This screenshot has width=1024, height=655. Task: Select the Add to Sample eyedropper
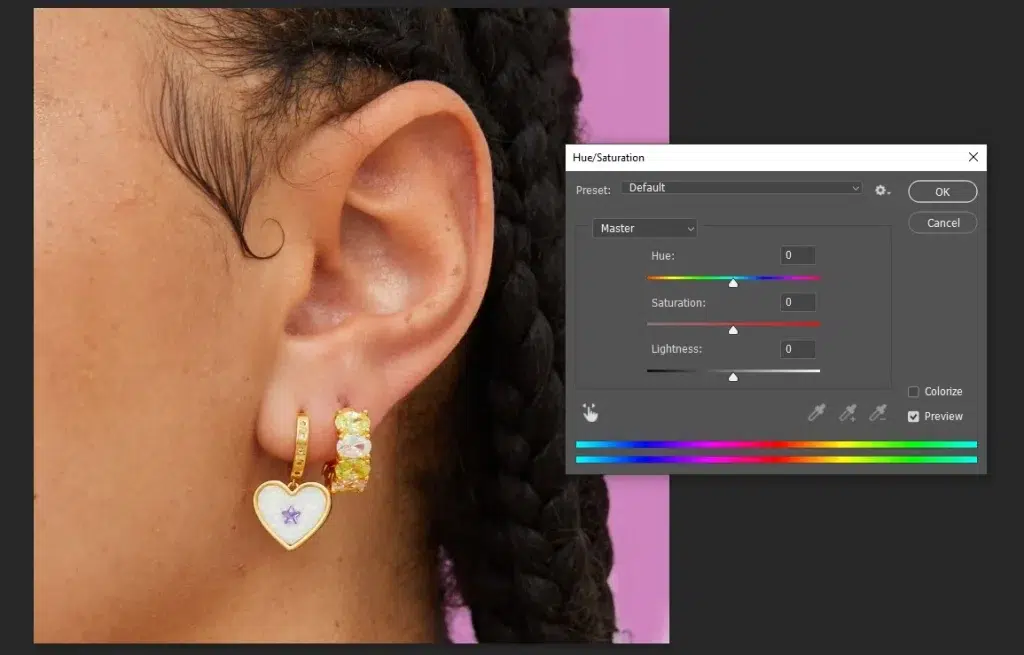click(x=848, y=412)
